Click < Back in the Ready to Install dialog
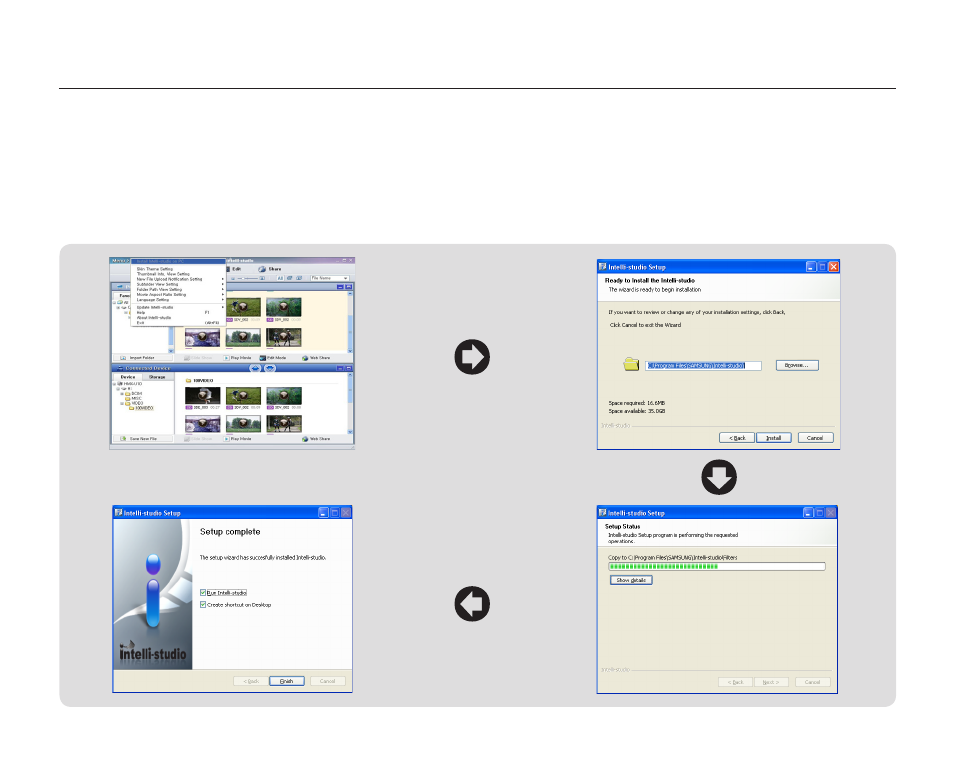Screen dimensions: 954x766 [737, 438]
